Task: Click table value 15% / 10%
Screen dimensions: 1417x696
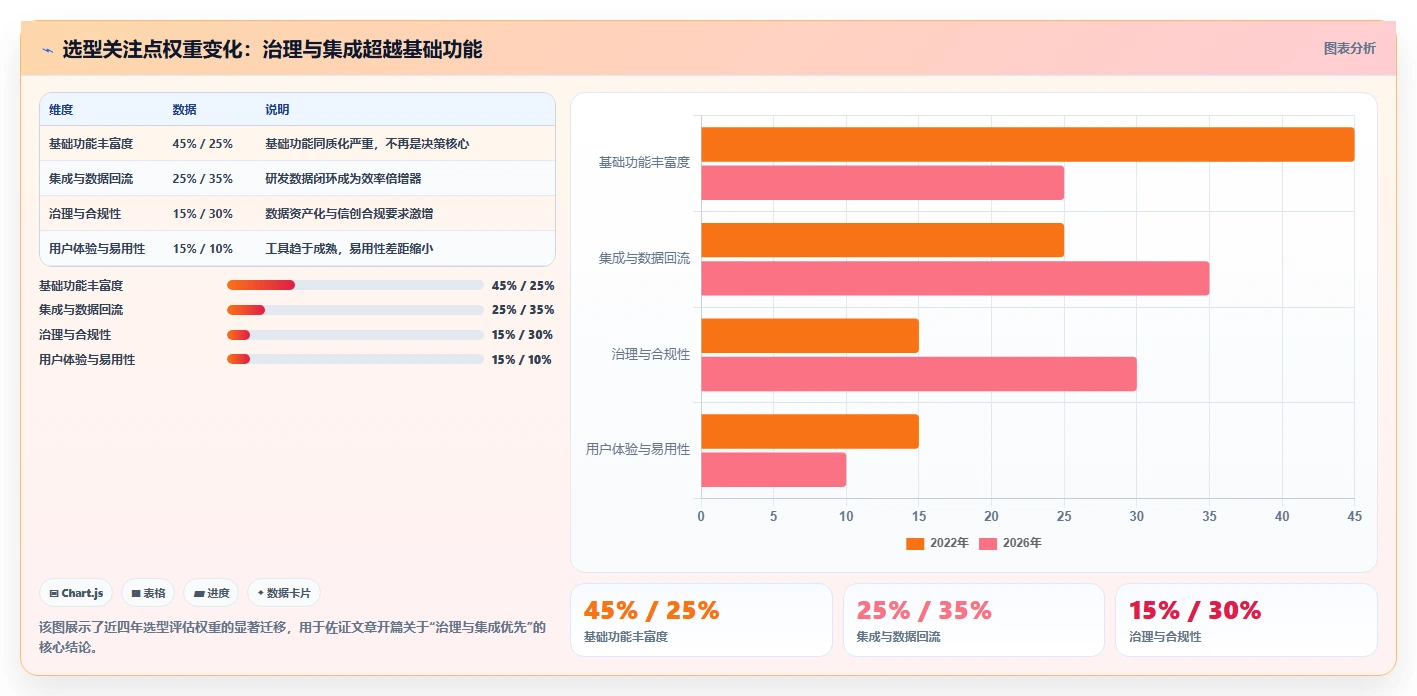Action: 203,248
